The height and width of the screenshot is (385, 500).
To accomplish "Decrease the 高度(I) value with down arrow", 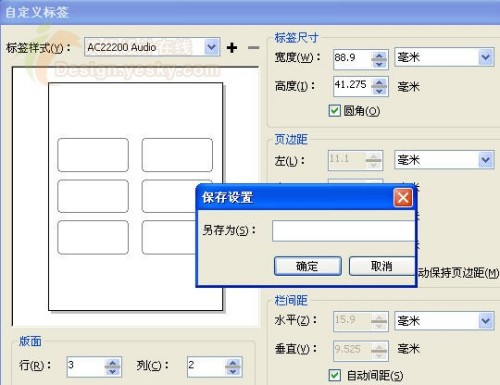I will point(379,91).
